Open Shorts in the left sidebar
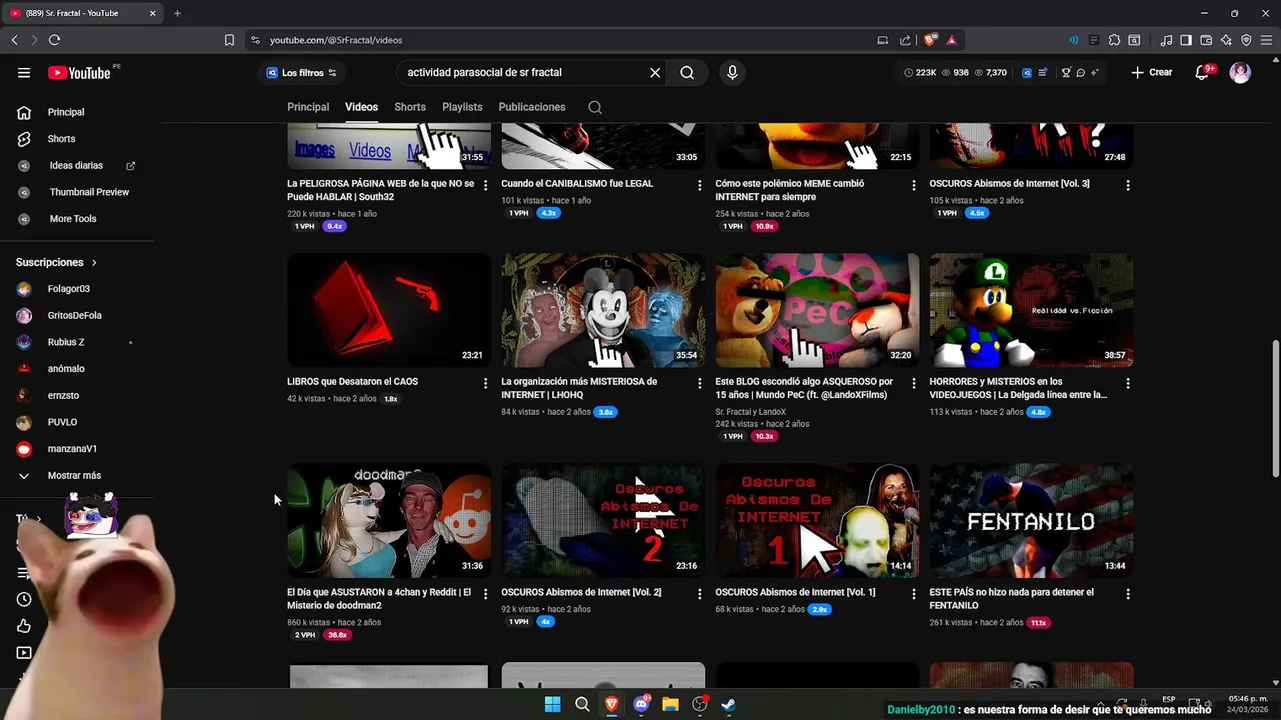 (61, 139)
